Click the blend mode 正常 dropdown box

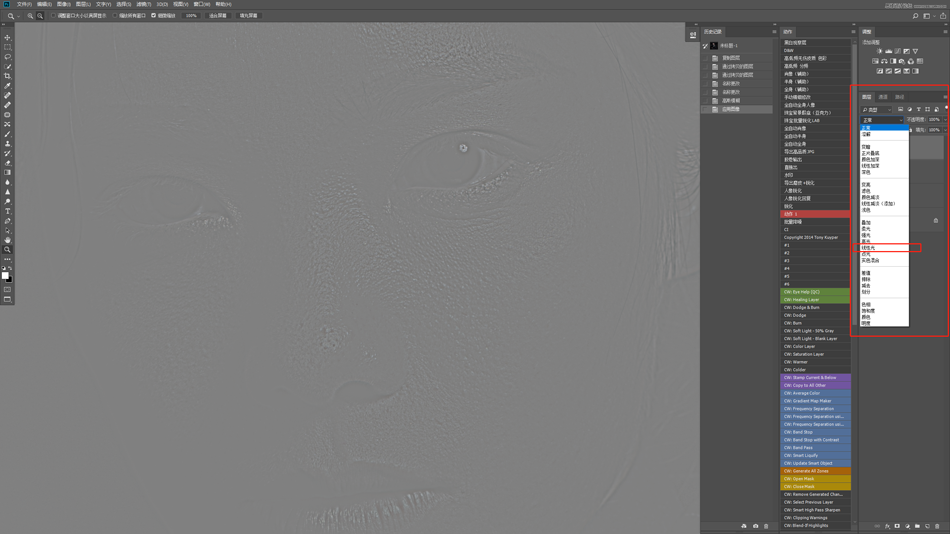tap(882, 120)
